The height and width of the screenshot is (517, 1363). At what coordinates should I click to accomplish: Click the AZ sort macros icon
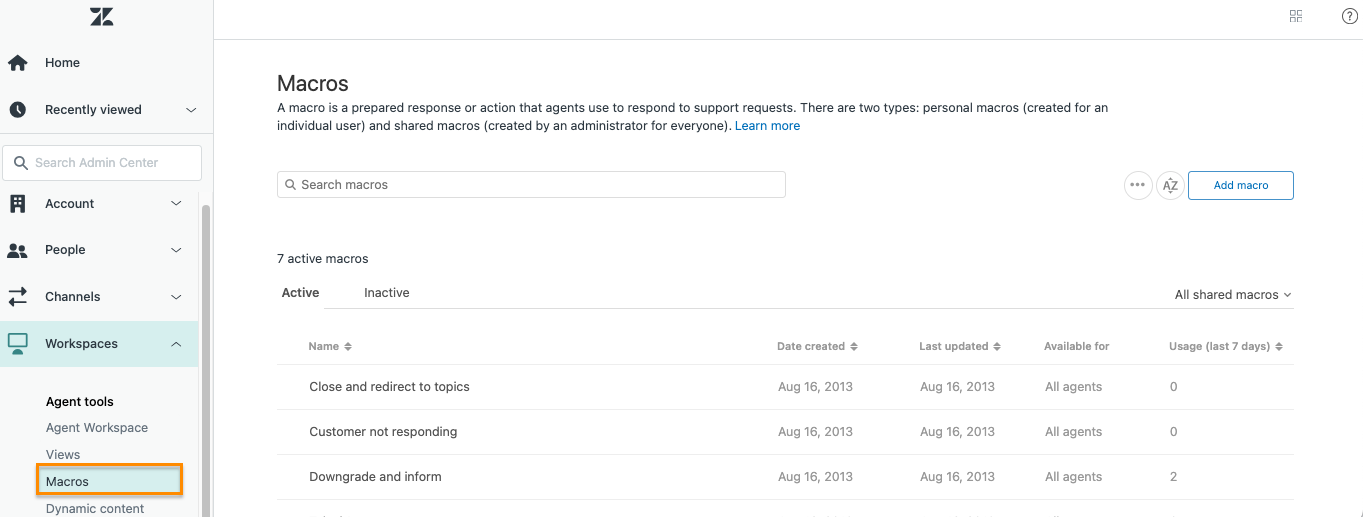(1170, 185)
